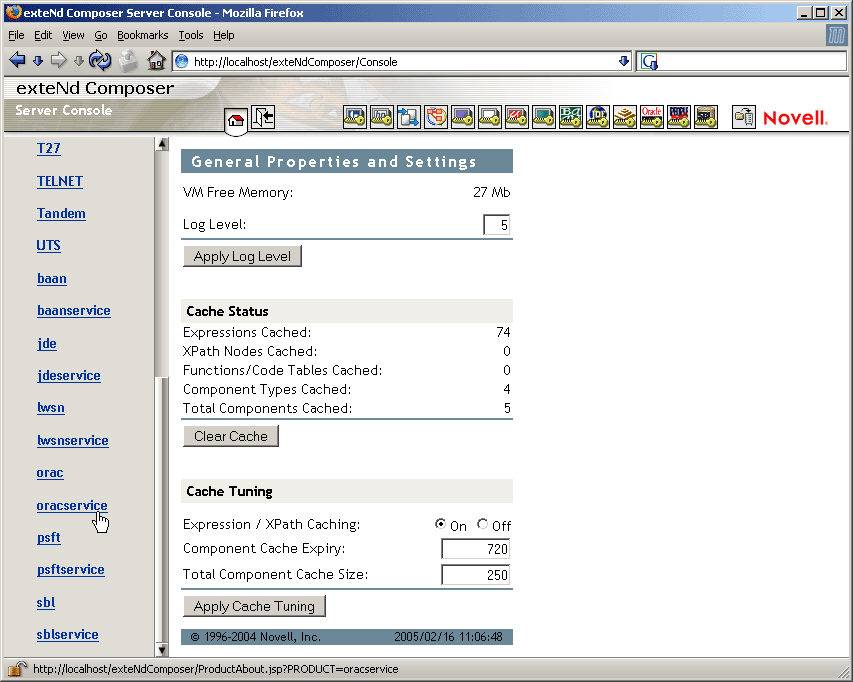The width and height of the screenshot is (853, 682).
Task: Open the psft link
Action: [48, 537]
